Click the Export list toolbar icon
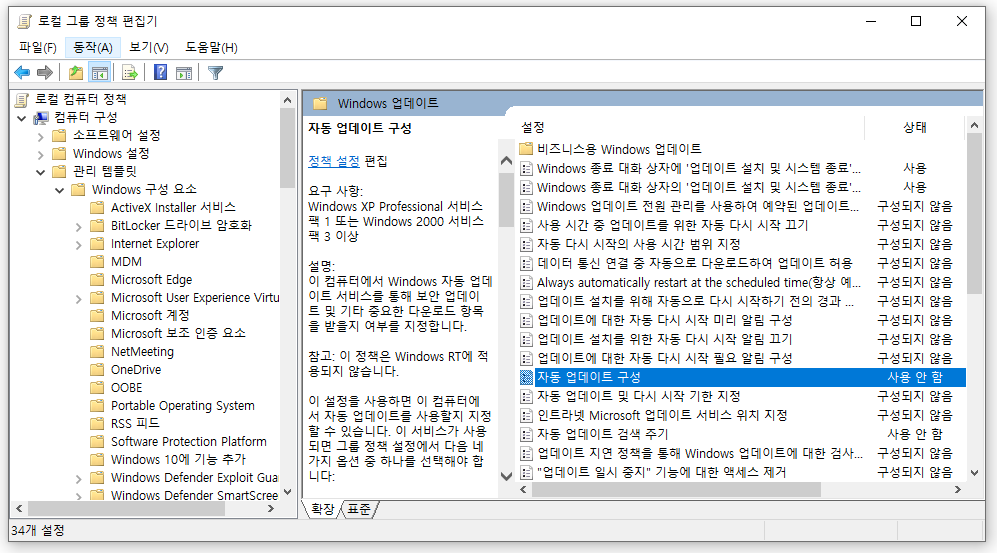997x553 pixels. 130,72
